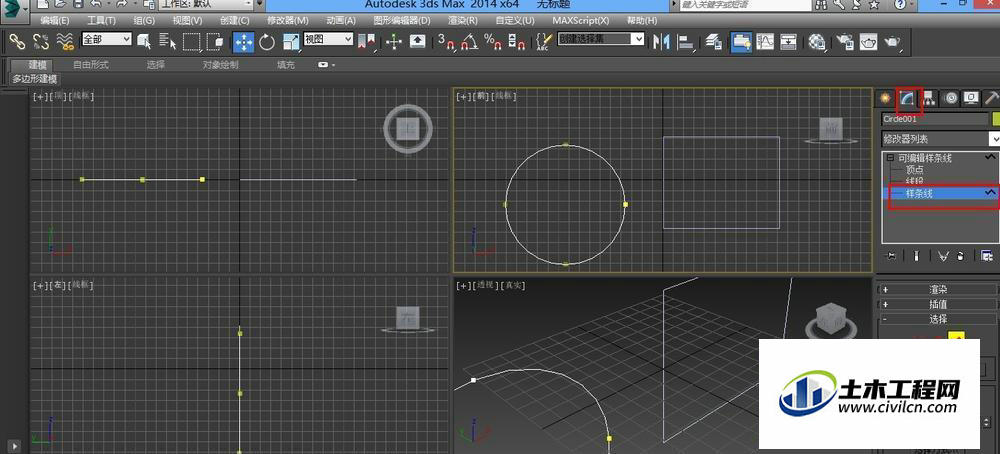Click the 多边形建模 panel button
Screen dimensions: 1000x454
(x=35, y=79)
